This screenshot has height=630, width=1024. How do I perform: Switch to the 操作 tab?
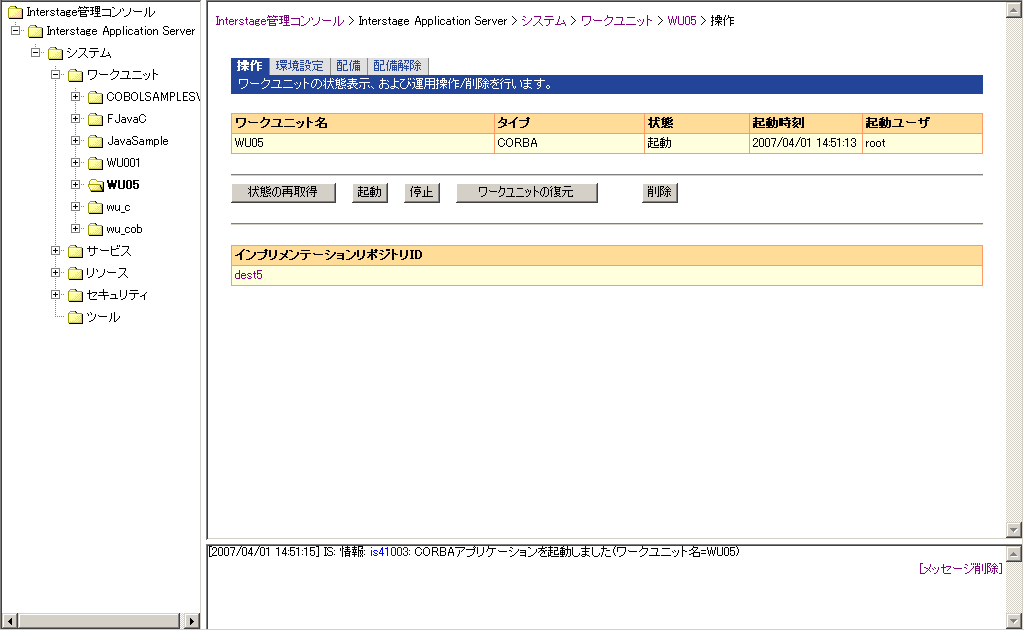click(249, 66)
